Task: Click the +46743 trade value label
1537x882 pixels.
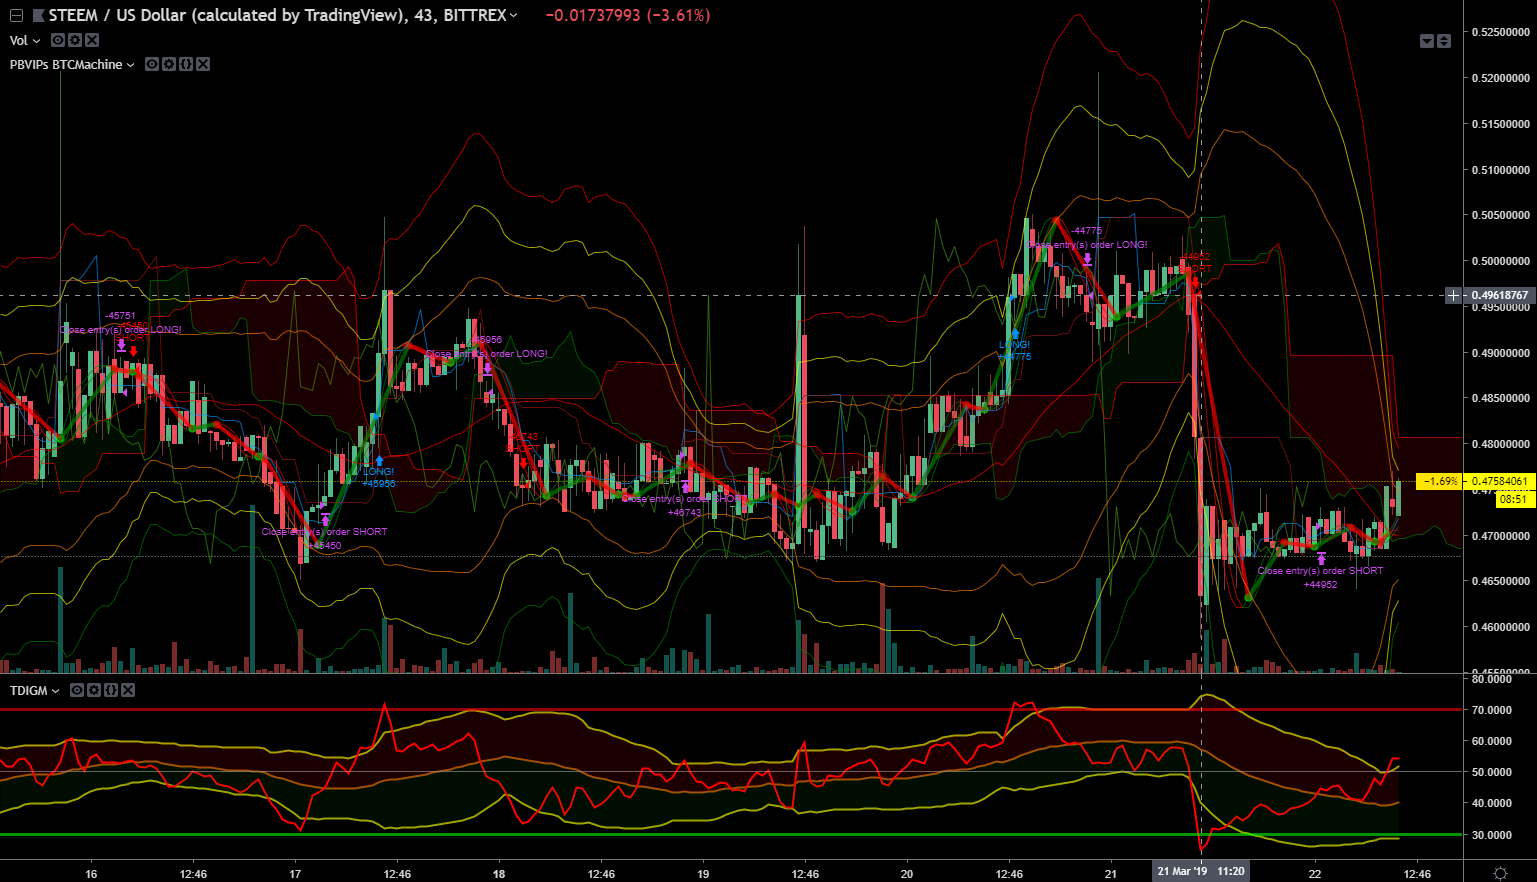Action: pyautogui.click(x=684, y=512)
